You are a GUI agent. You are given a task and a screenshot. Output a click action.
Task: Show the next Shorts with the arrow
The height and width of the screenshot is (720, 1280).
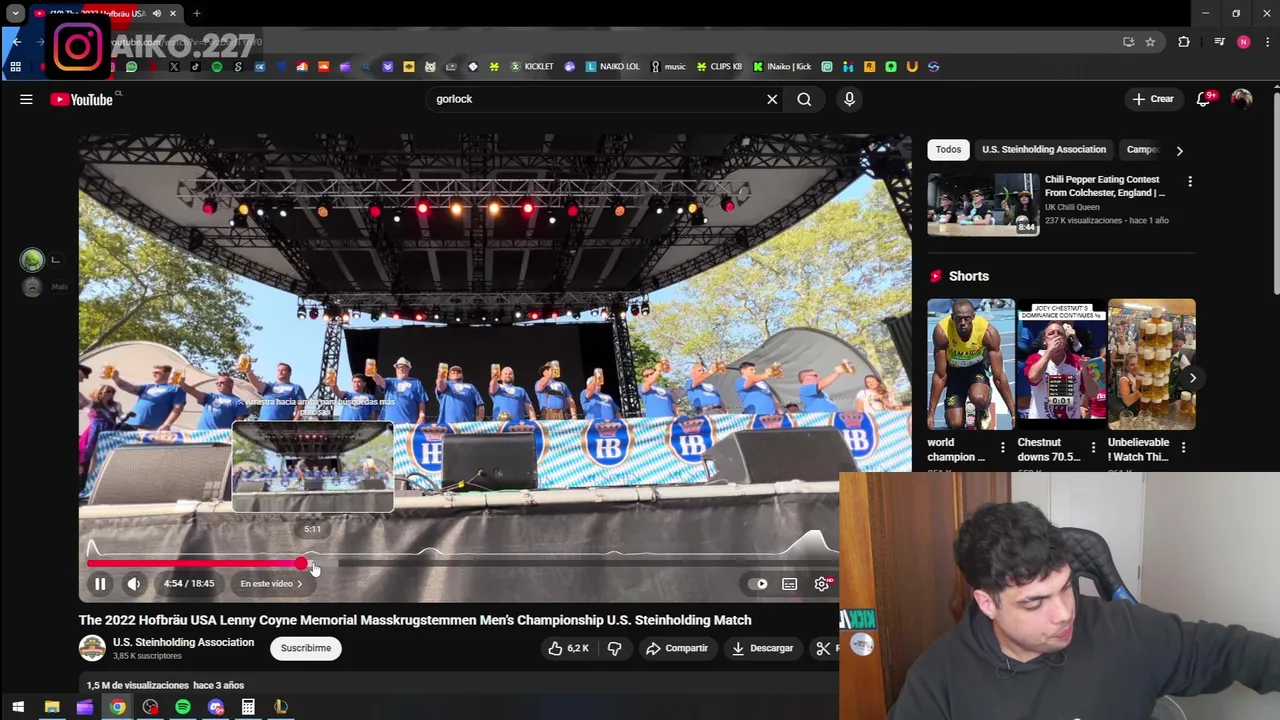pos(1192,378)
